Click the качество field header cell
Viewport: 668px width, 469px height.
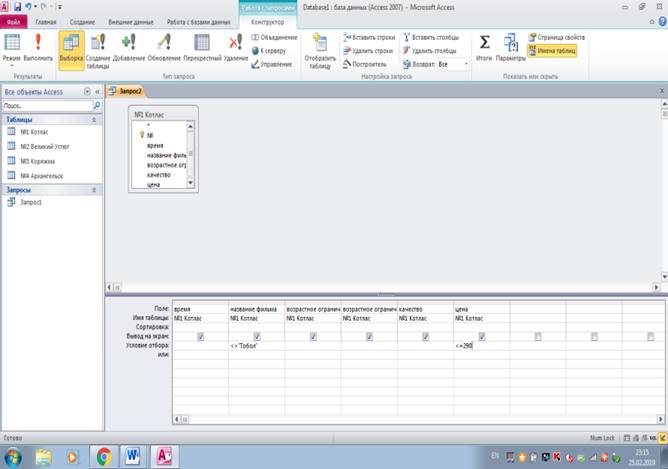[425, 309]
